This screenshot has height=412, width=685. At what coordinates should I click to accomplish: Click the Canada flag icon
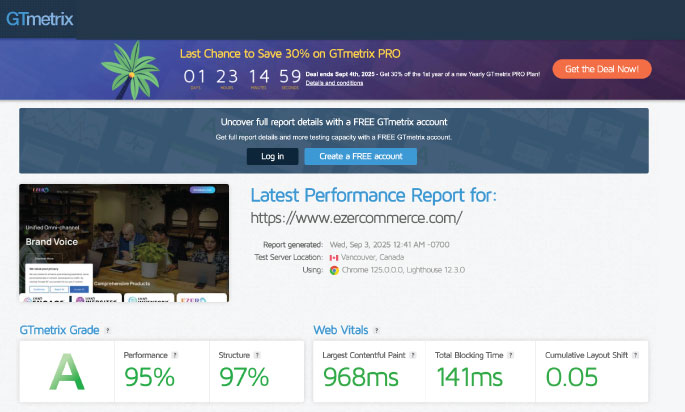coord(334,258)
